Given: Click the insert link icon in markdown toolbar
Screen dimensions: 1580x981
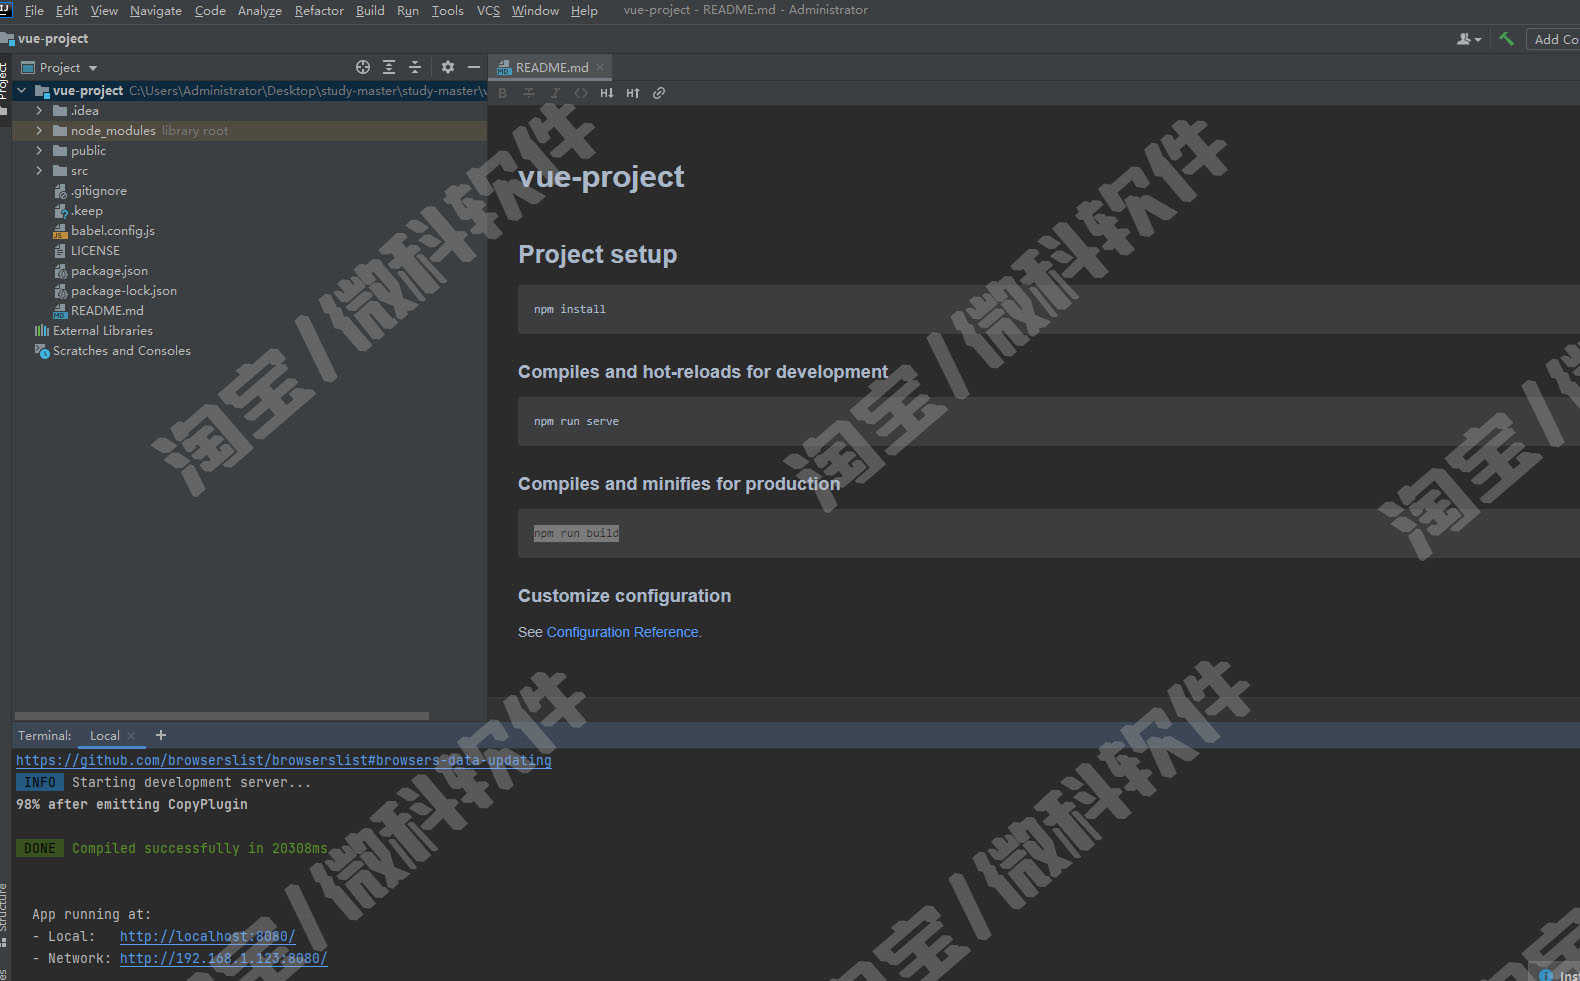Looking at the screenshot, I should tap(659, 93).
